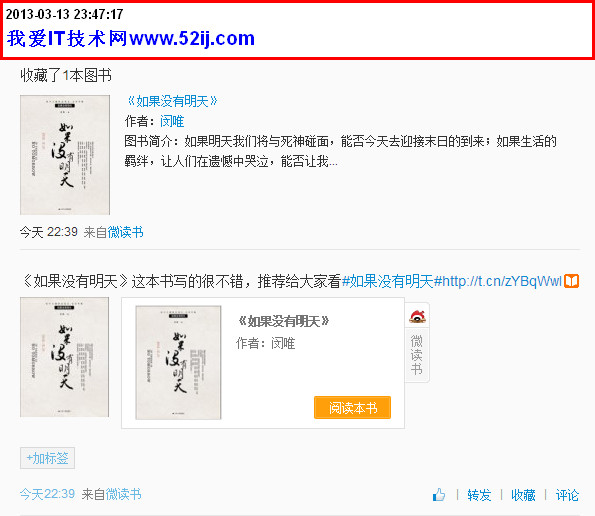
Task: Click the 微读书 source link under the first post
Action: pyautogui.click(x=126, y=232)
